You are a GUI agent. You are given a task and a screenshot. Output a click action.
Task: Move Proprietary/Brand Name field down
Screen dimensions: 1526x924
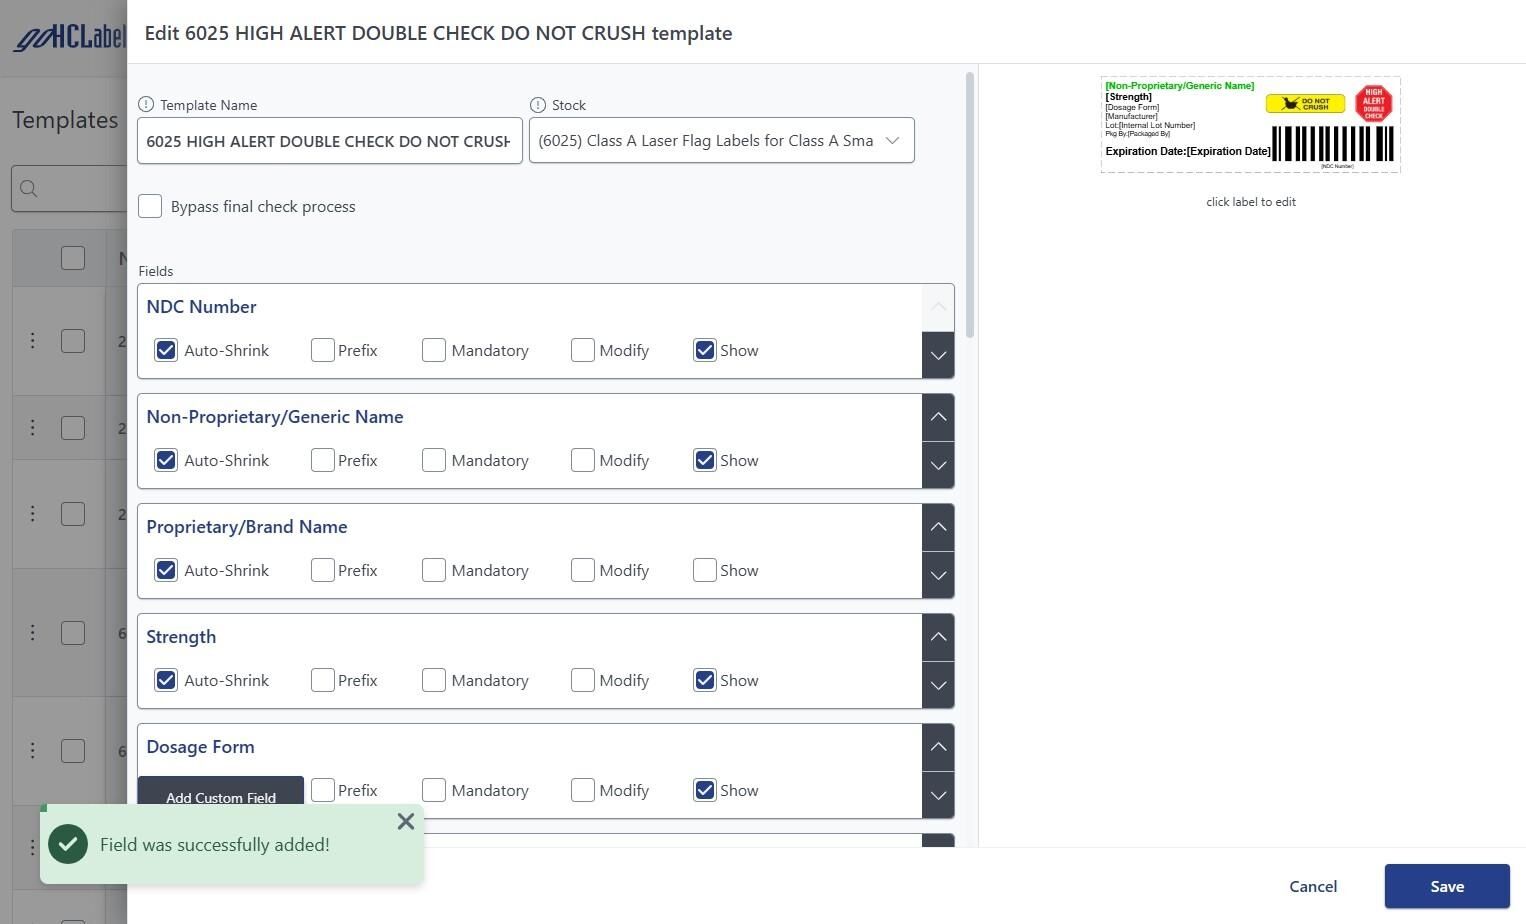click(x=938, y=575)
